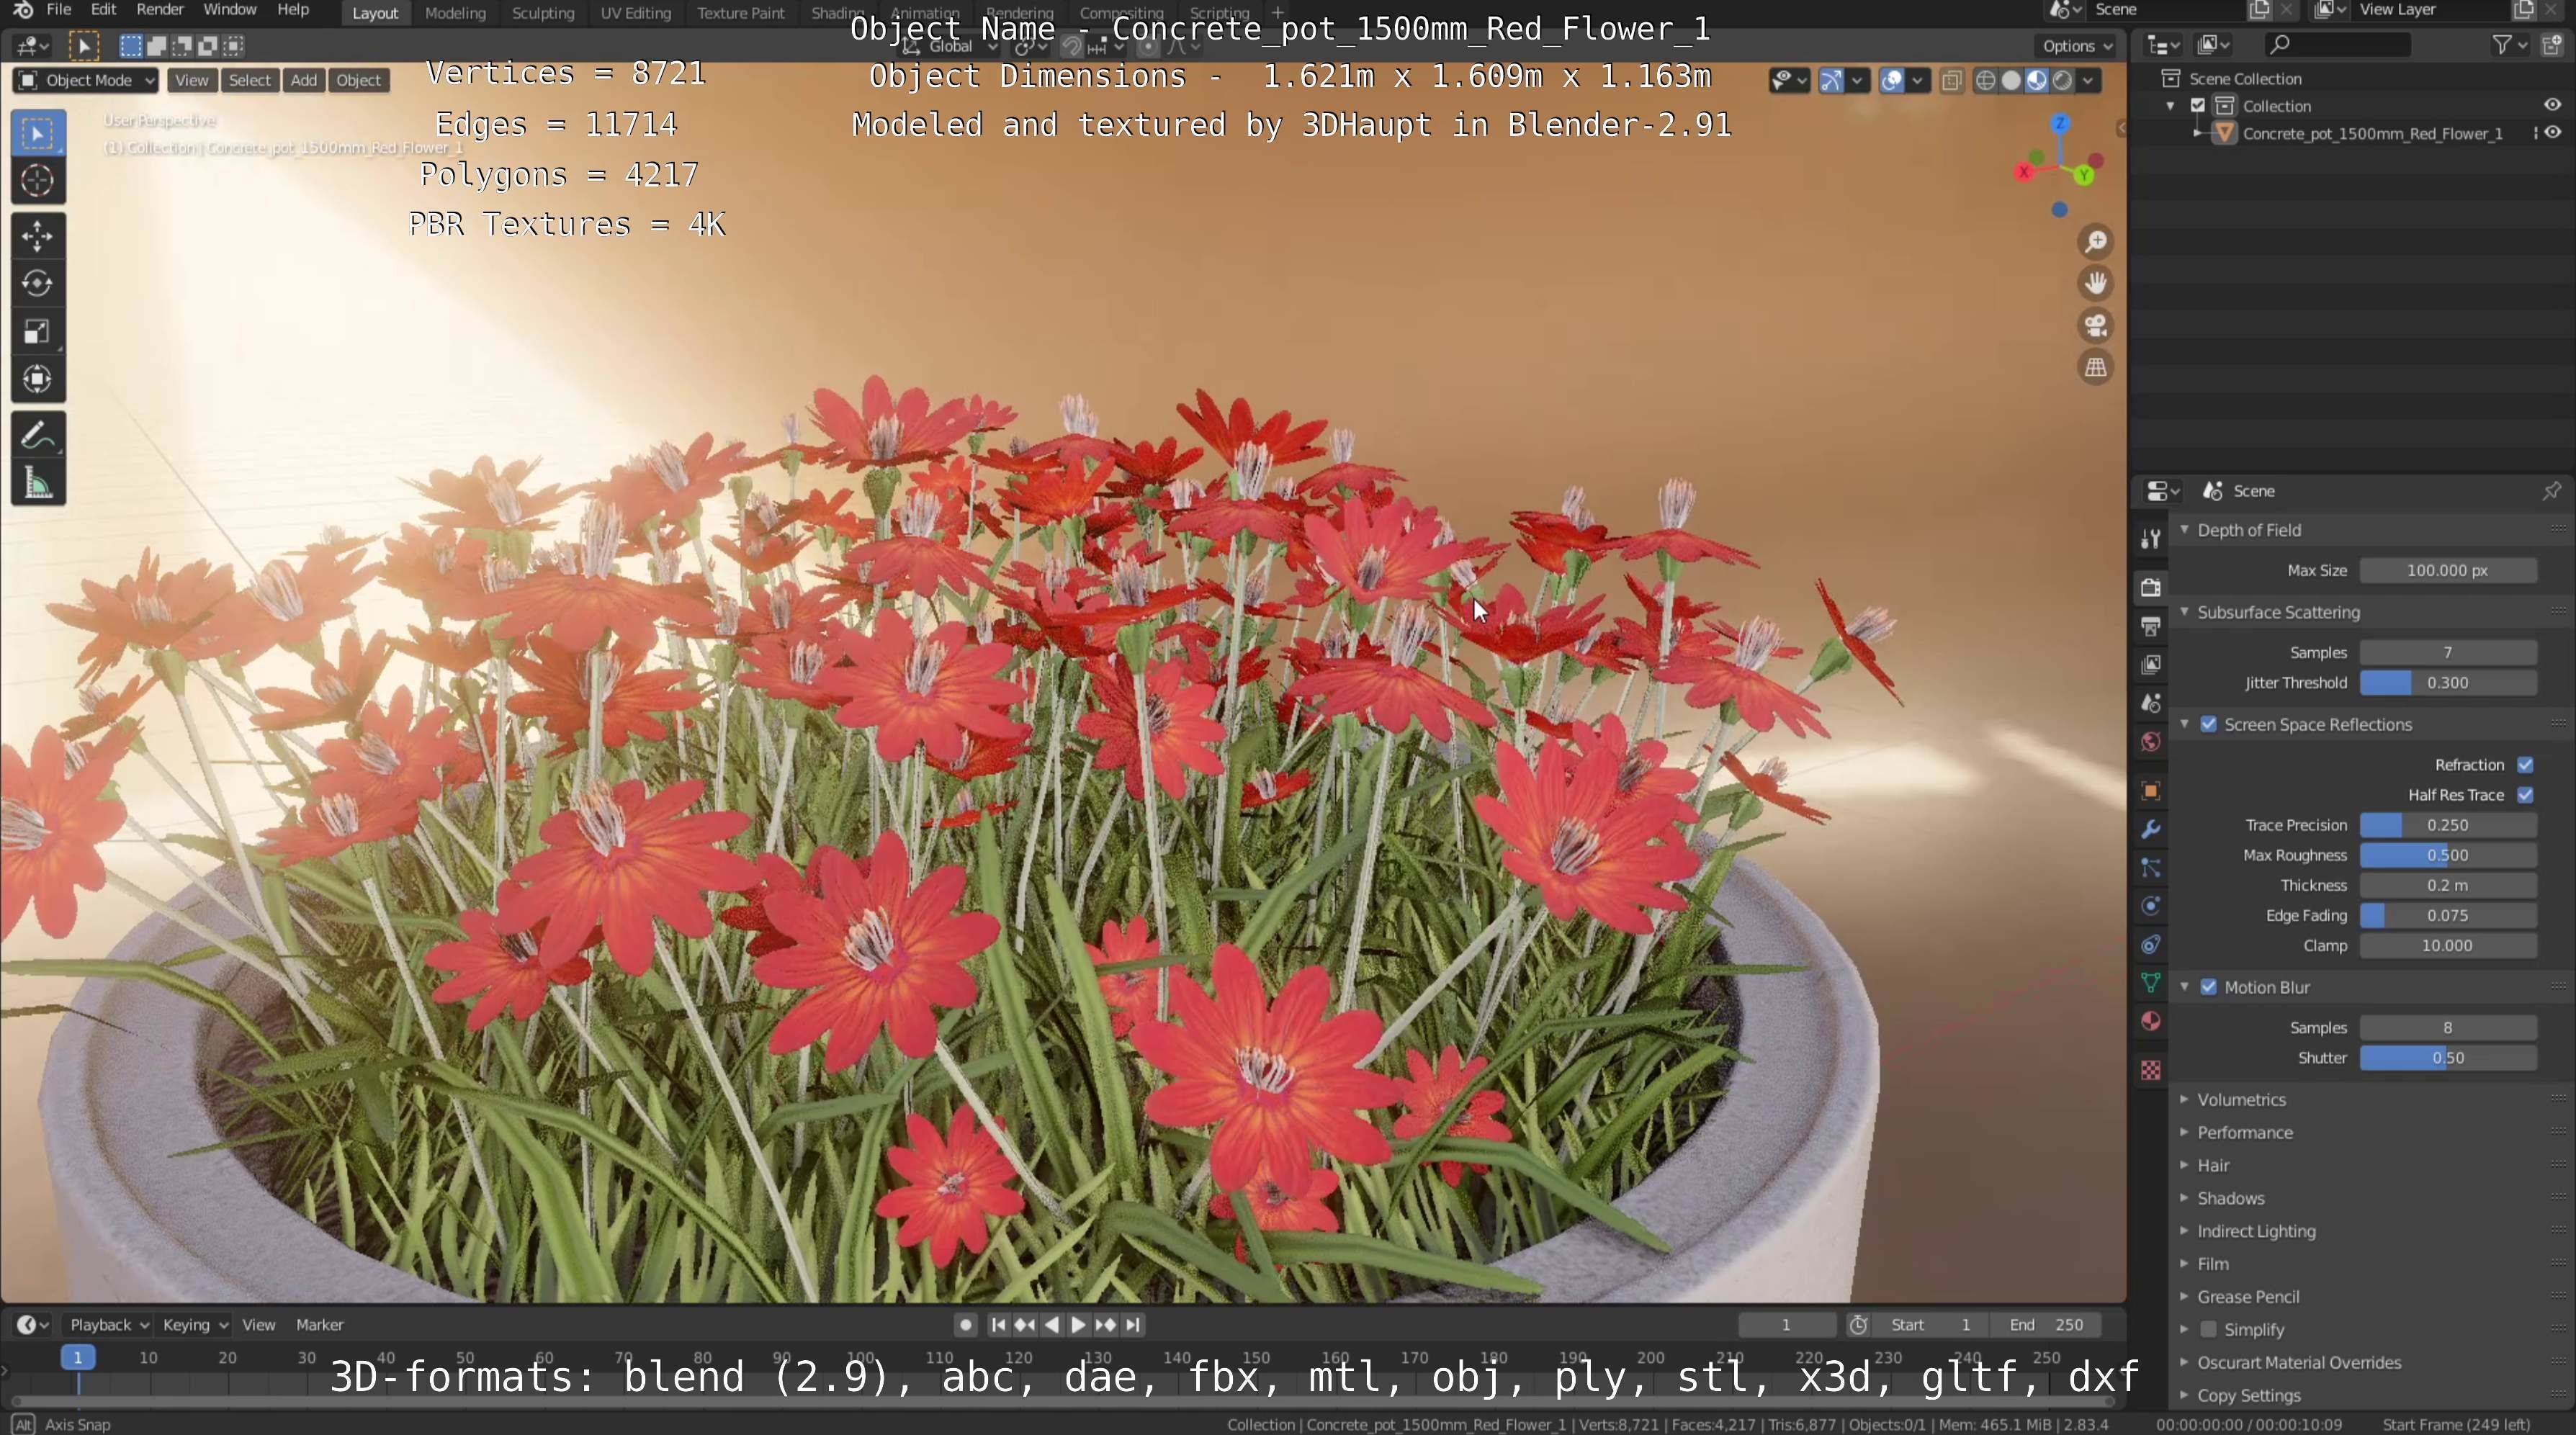Open the View Layer properties tab
This screenshot has height=1435, width=2576.
(2151, 665)
